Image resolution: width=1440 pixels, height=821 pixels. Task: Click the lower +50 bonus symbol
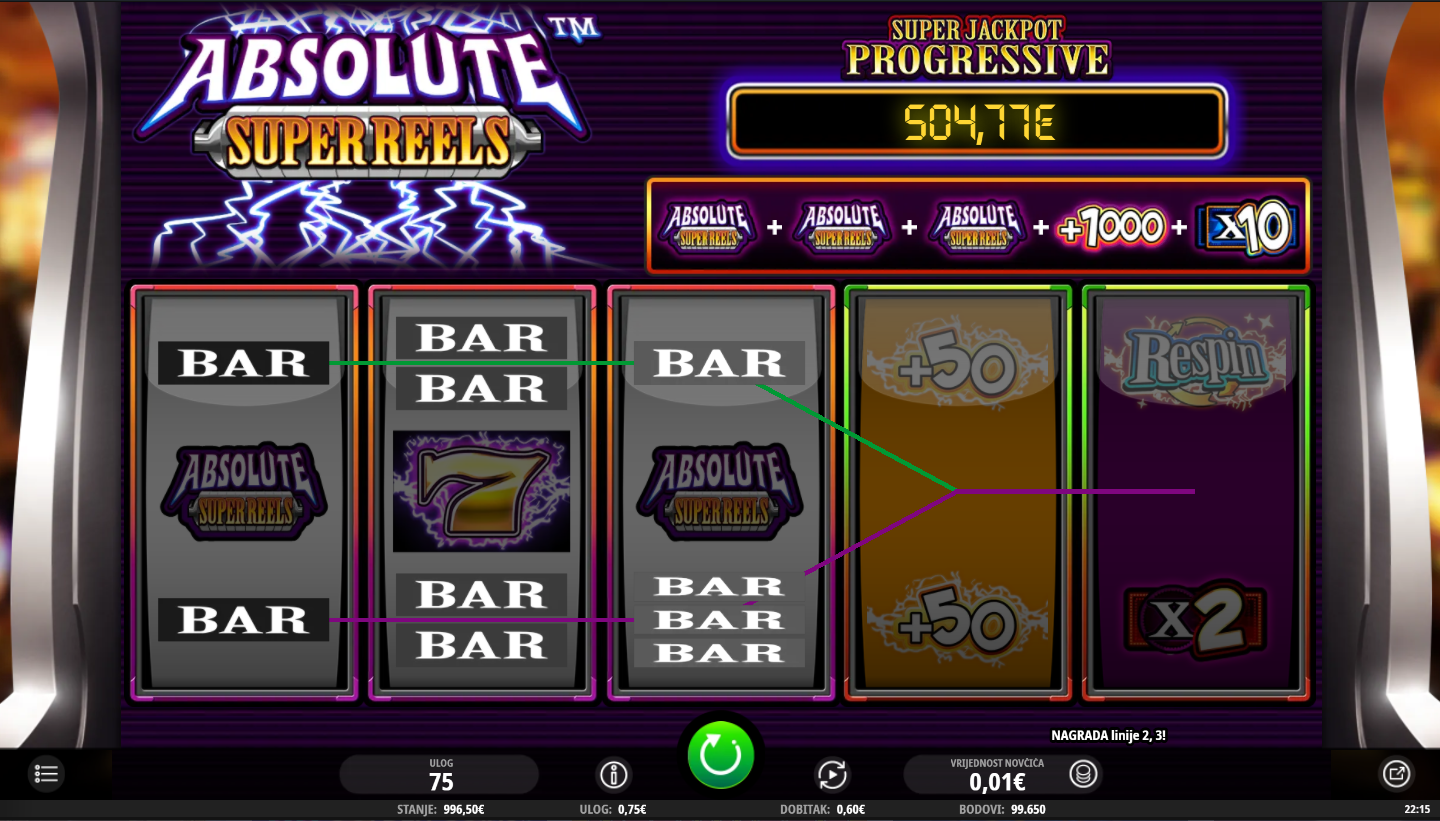coord(958,625)
